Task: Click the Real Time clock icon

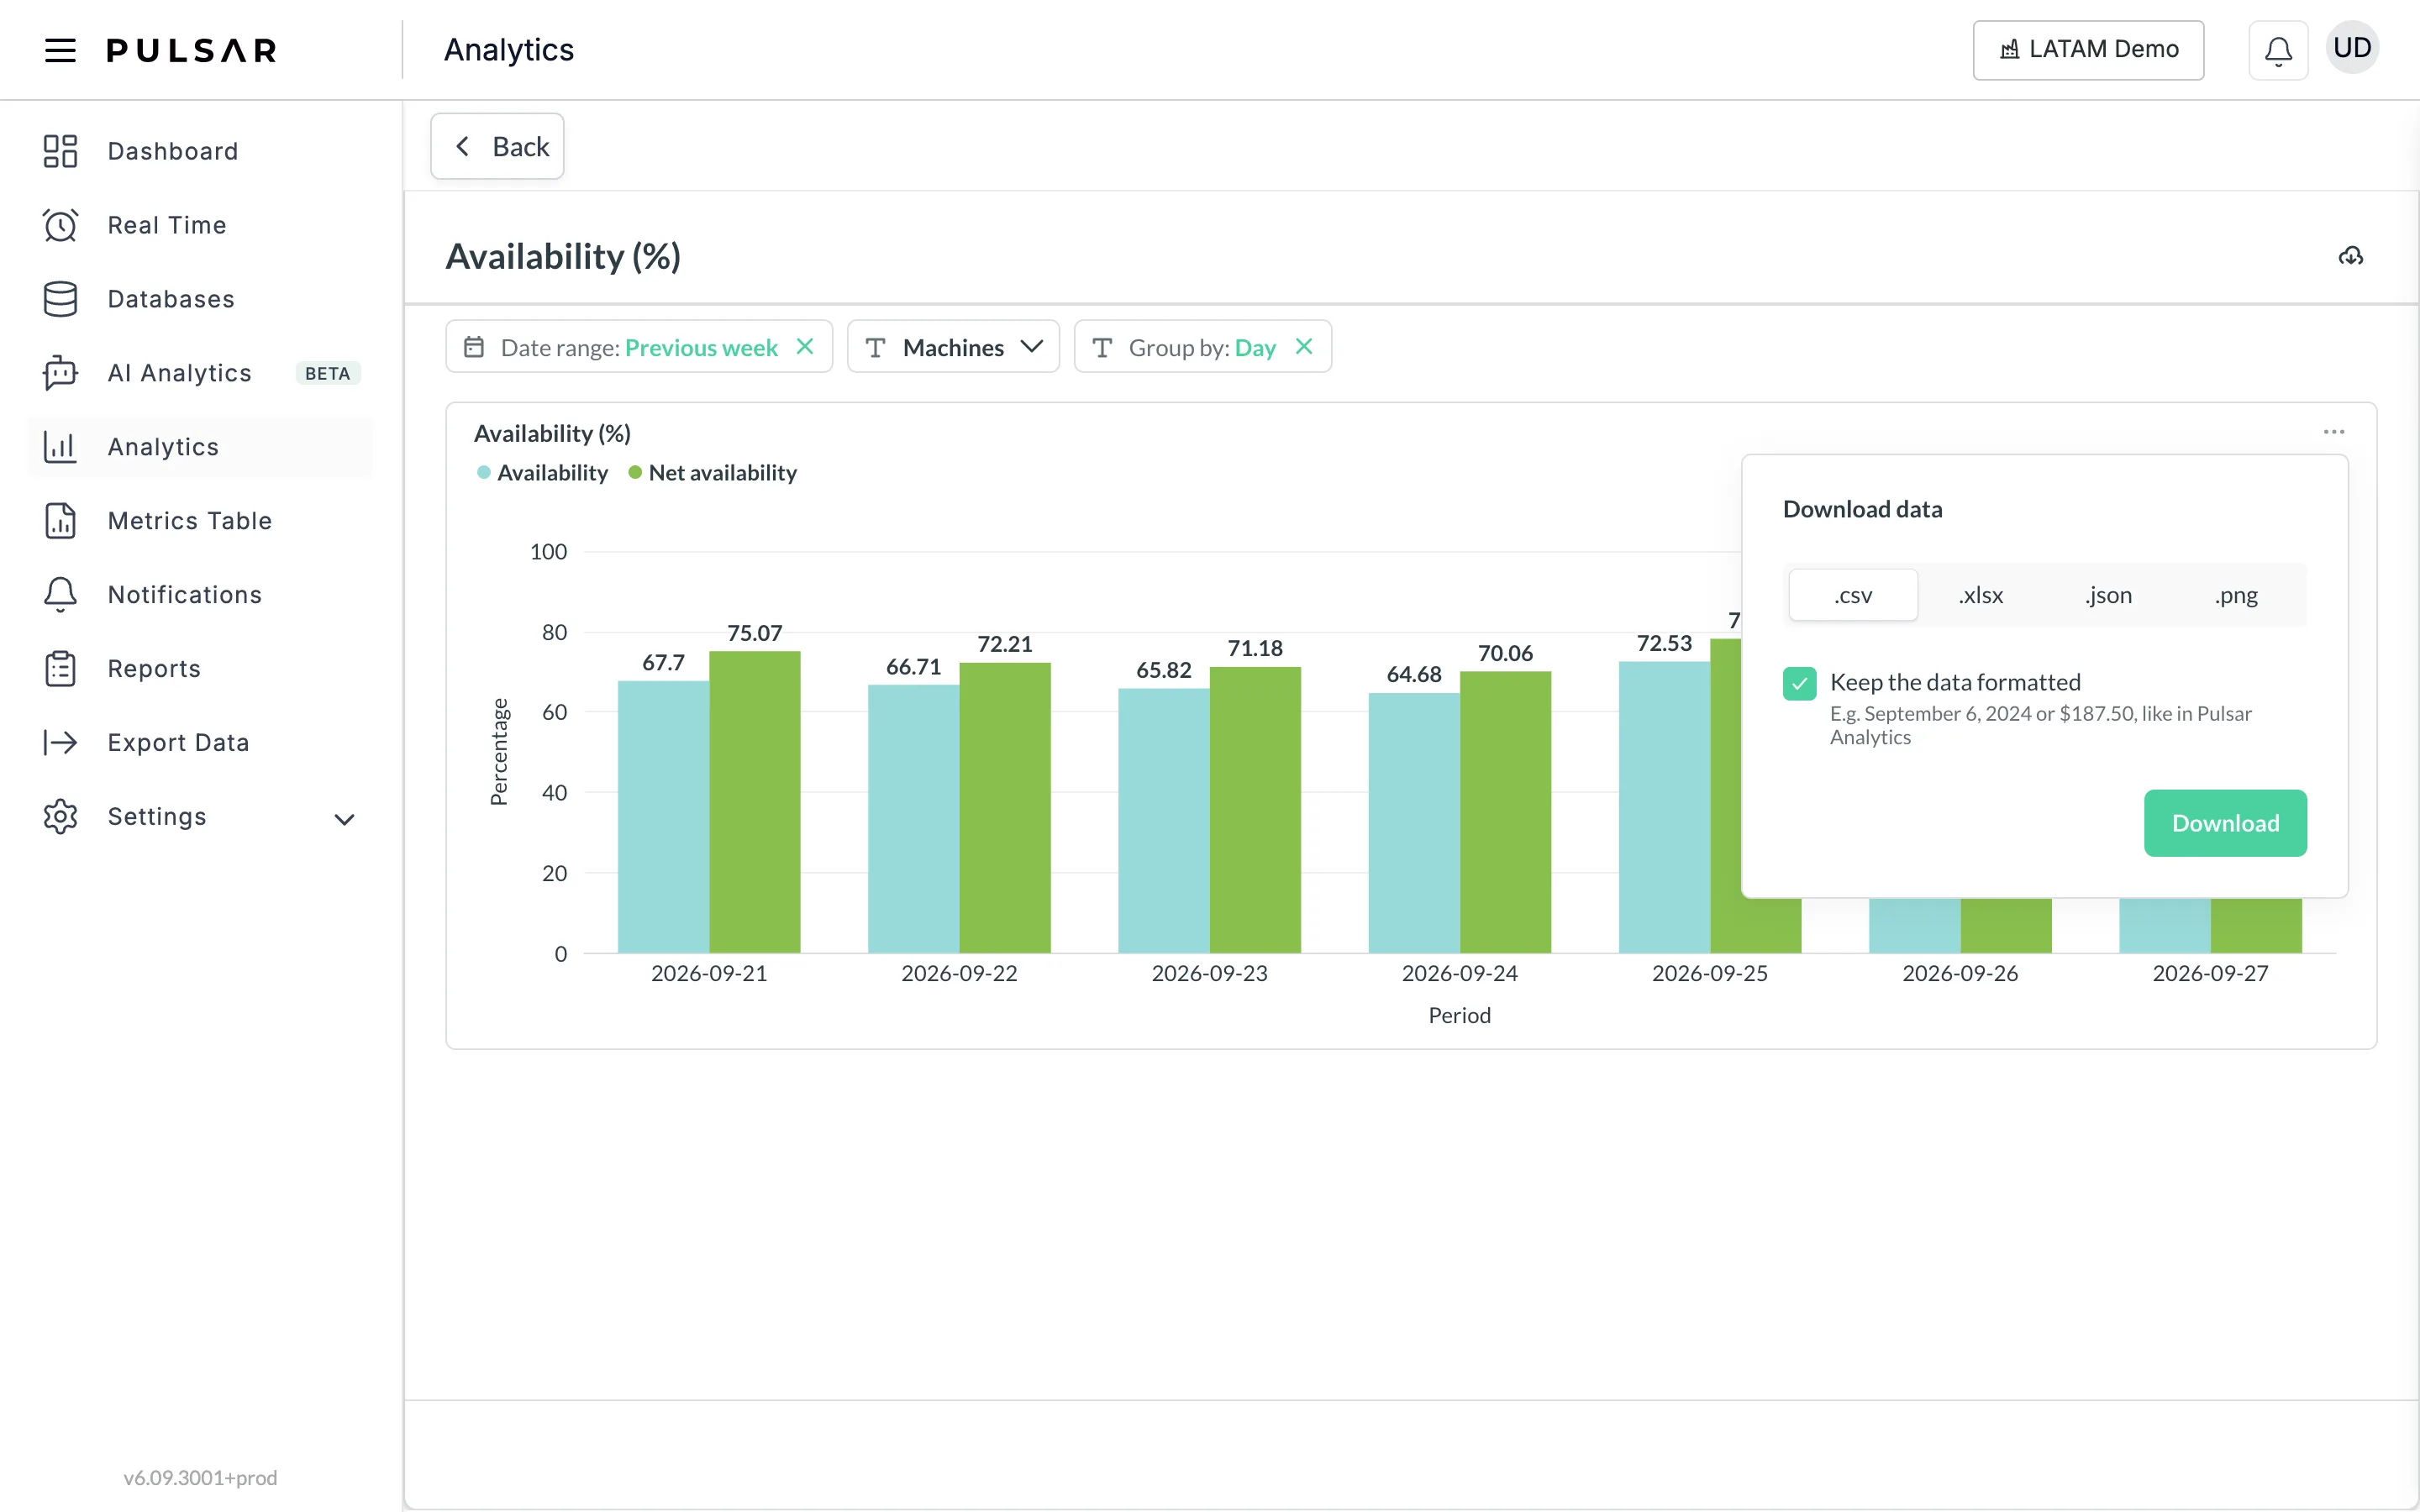Action: (60, 225)
